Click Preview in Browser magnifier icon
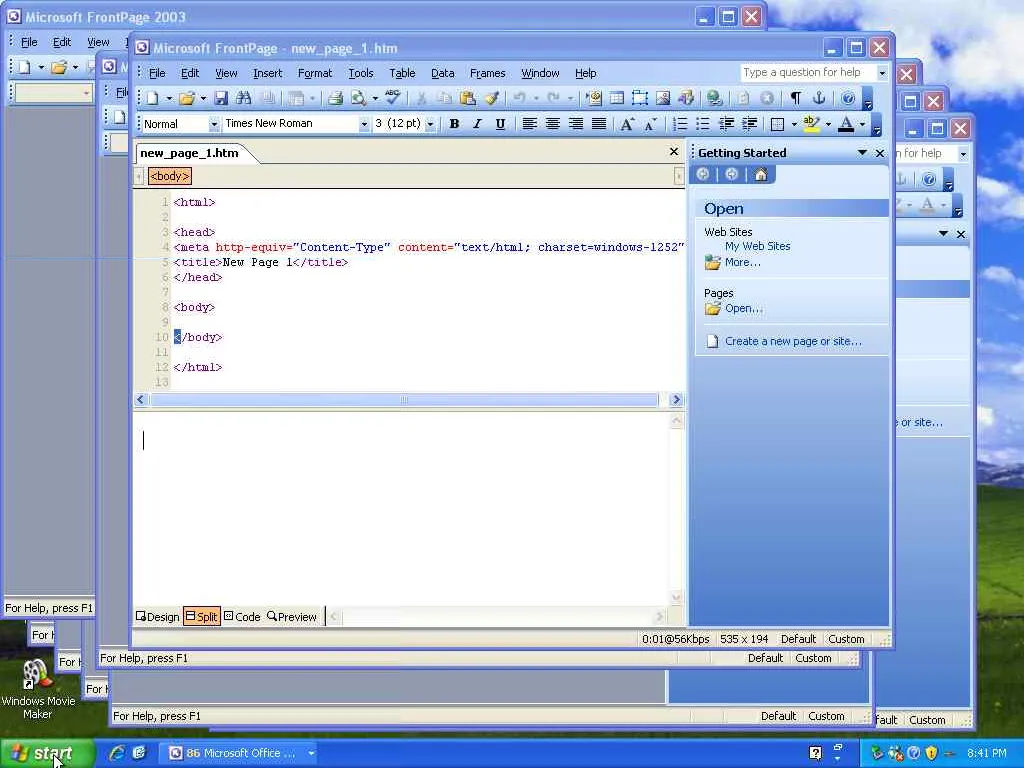The image size is (1024, 768). click(x=358, y=99)
